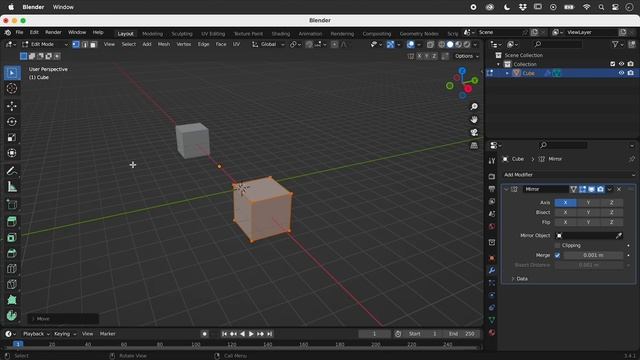Screen dimensions: 640x360
Task: Enable the Clipping checkbox
Action: coord(558,245)
